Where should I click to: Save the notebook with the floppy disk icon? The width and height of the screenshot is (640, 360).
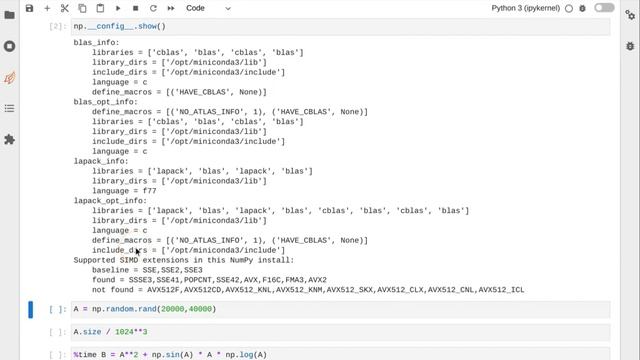[29, 8]
